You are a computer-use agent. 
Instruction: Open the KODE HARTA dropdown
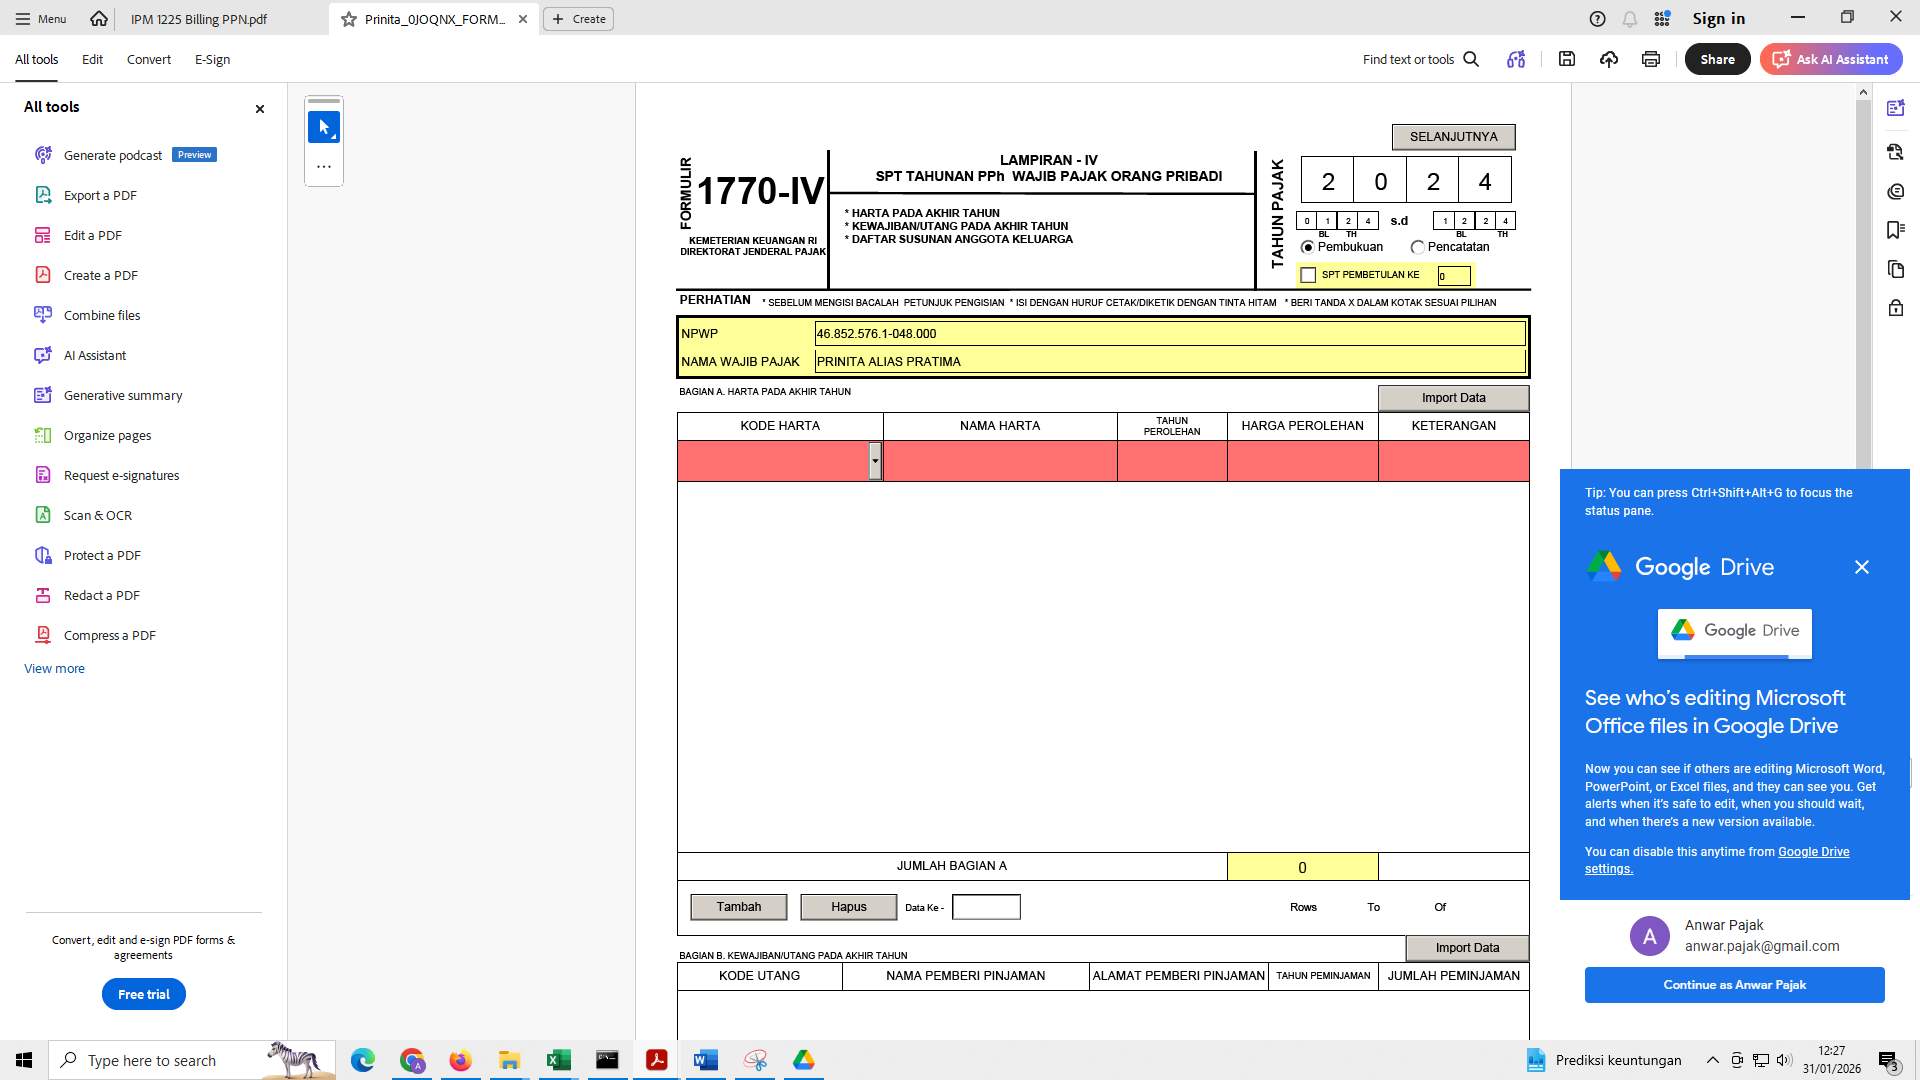[x=876, y=461]
